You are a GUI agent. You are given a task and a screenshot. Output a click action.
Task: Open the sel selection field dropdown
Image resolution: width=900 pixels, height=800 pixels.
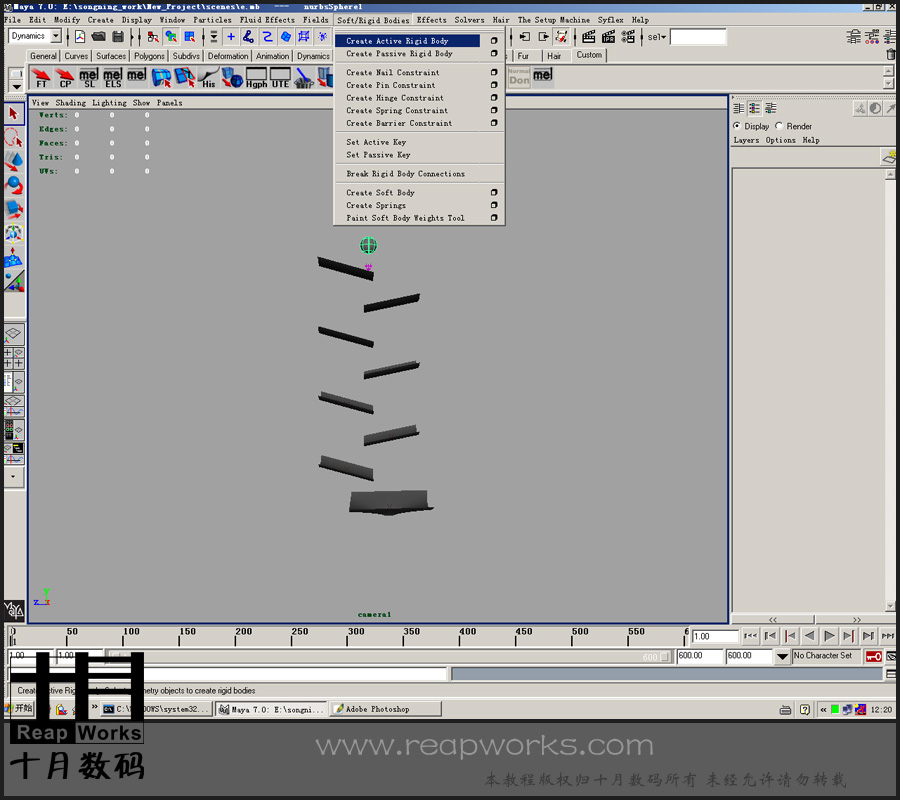(657, 37)
